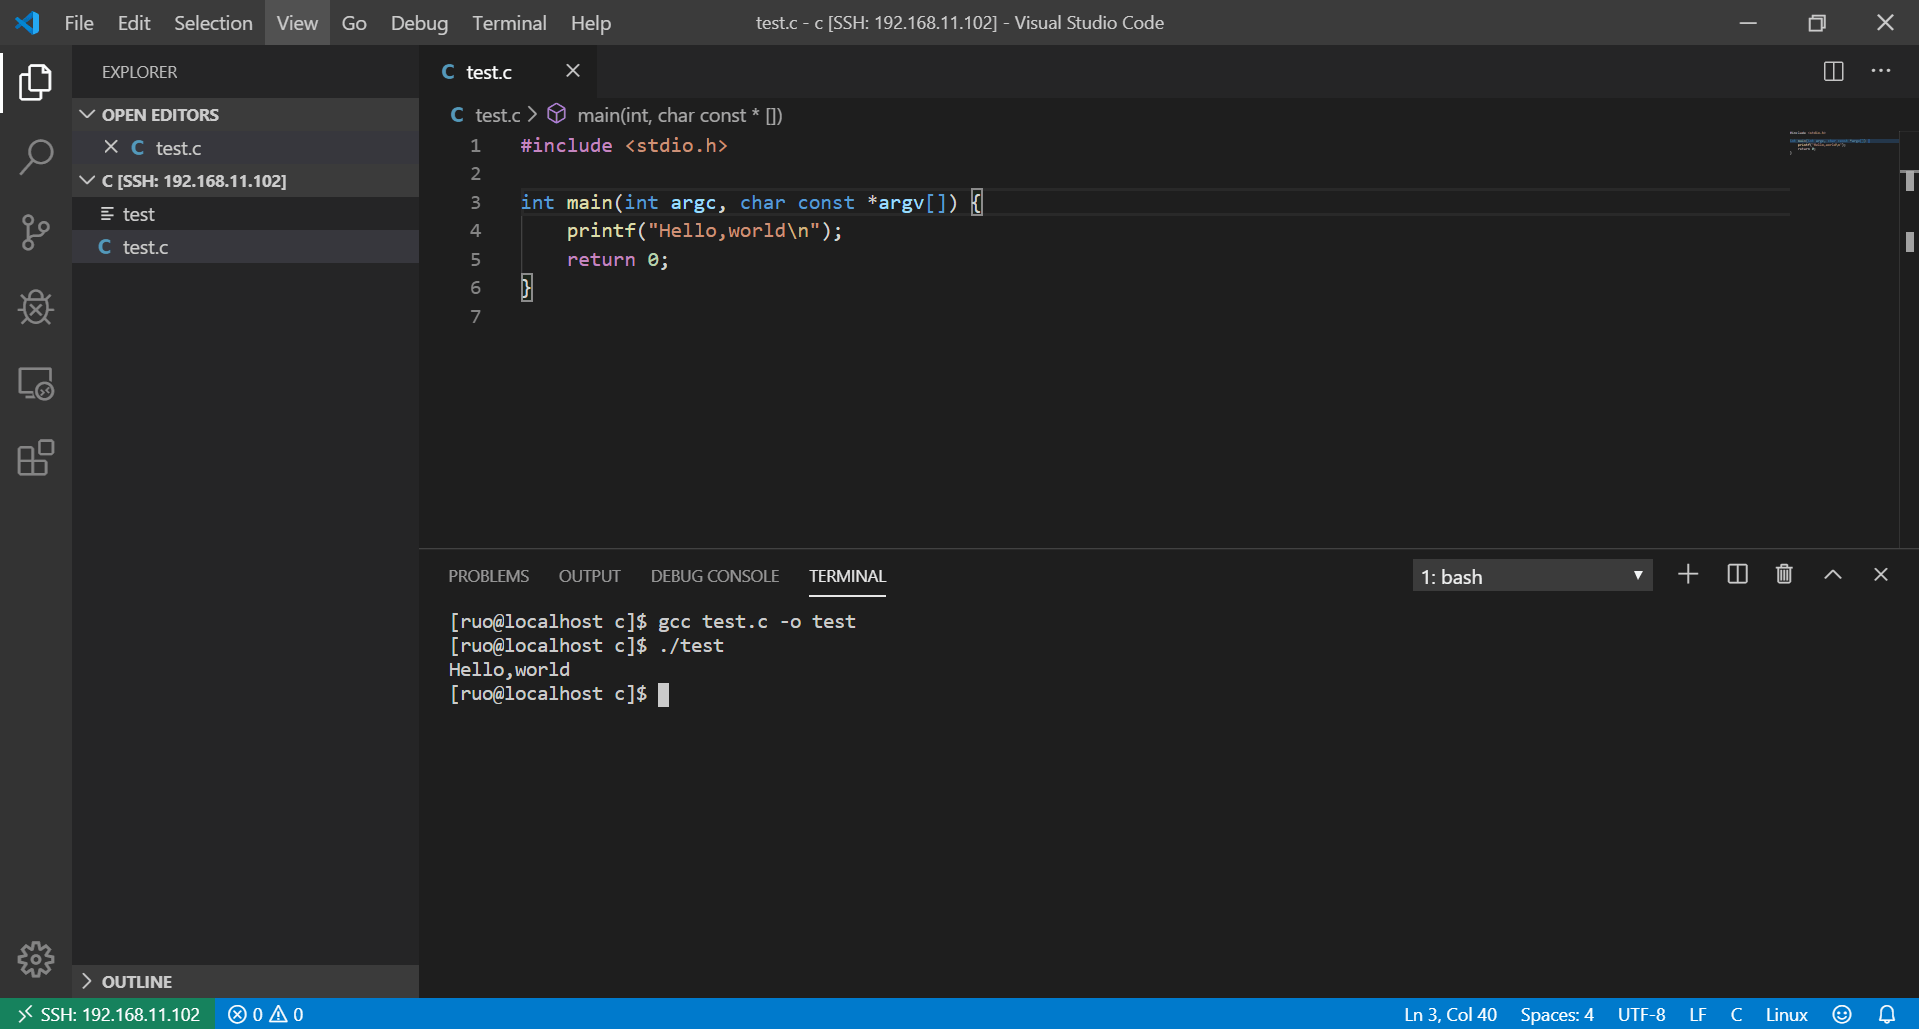The height and width of the screenshot is (1029, 1919).
Task: Collapse the OPEN EDITORS section
Action: point(159,115)
